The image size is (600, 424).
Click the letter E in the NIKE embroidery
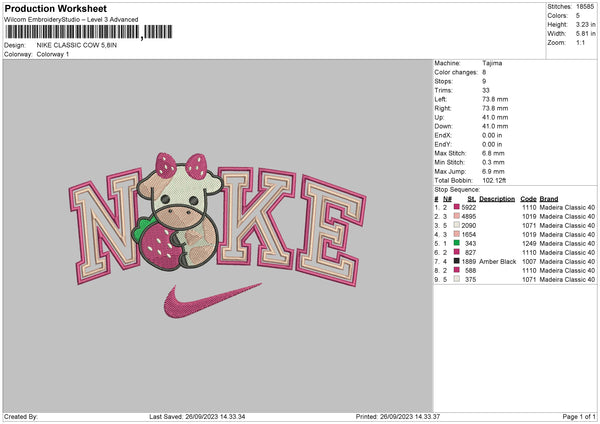click(x=331, y=231)
